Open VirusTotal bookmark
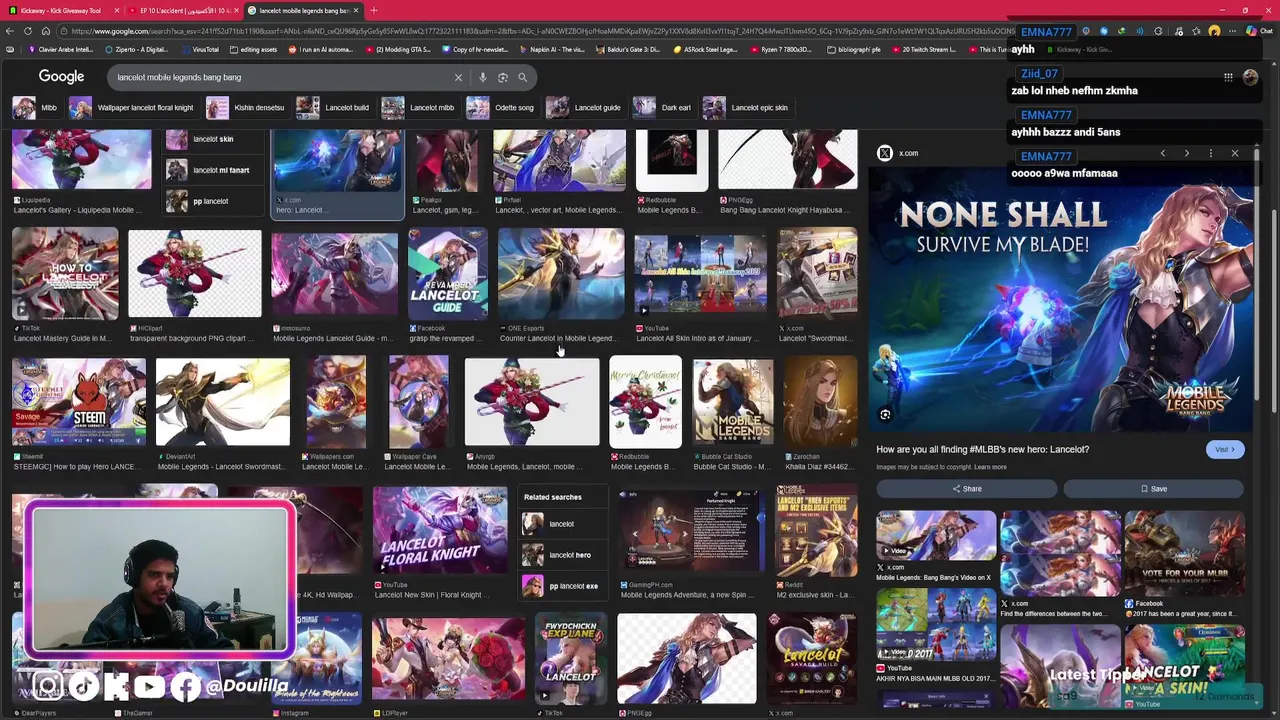 199,49
